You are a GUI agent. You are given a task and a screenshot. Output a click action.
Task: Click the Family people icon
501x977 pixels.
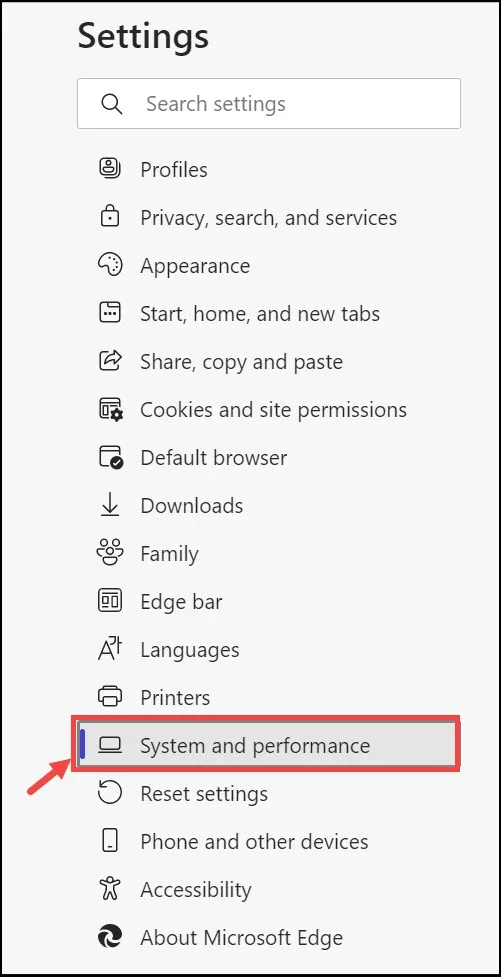point(110,553)
